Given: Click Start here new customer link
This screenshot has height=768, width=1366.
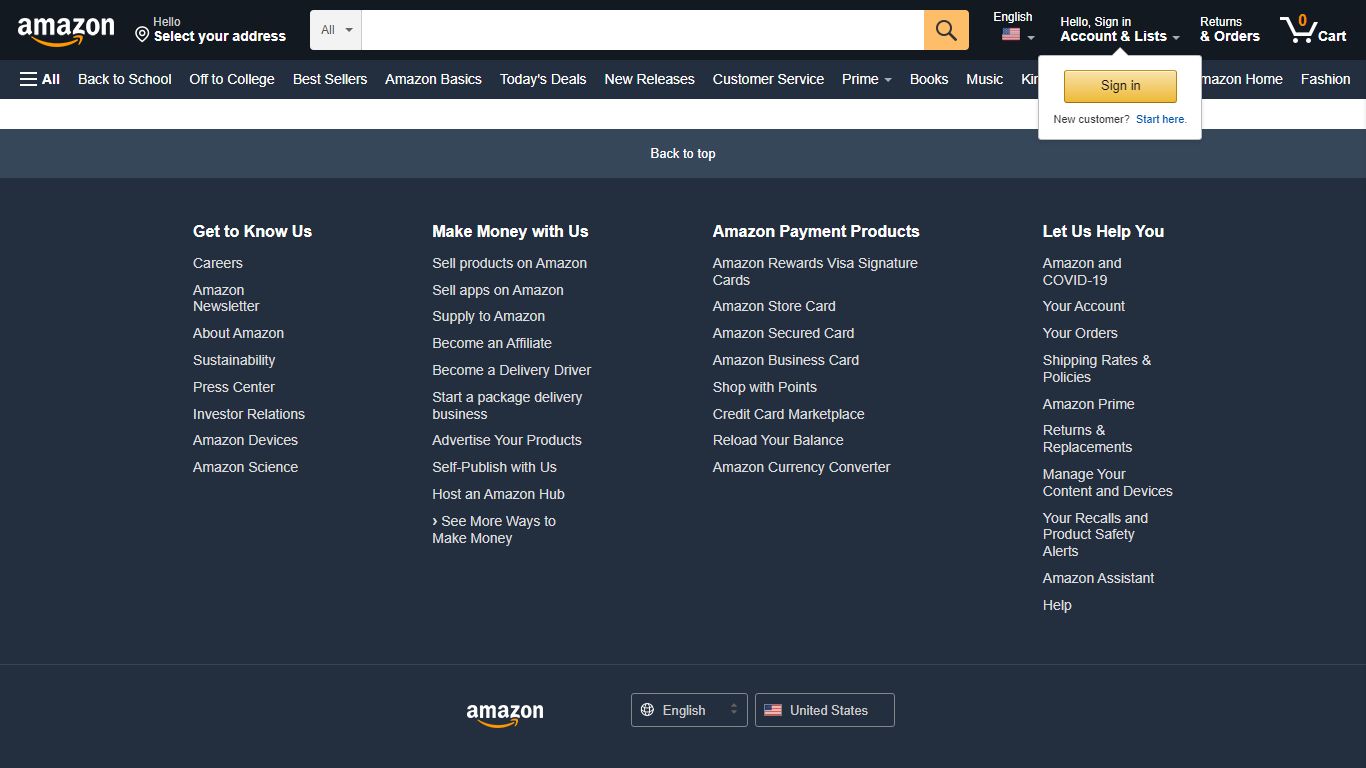Looking at the screenshot, I should tap(1161, 119).
